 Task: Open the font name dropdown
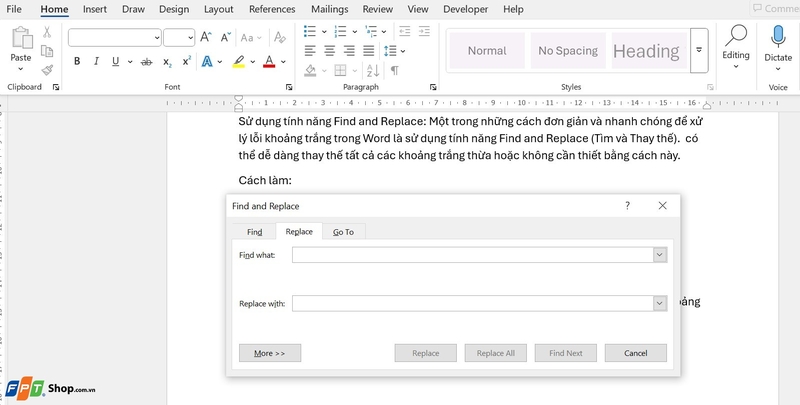coord(157,38)
